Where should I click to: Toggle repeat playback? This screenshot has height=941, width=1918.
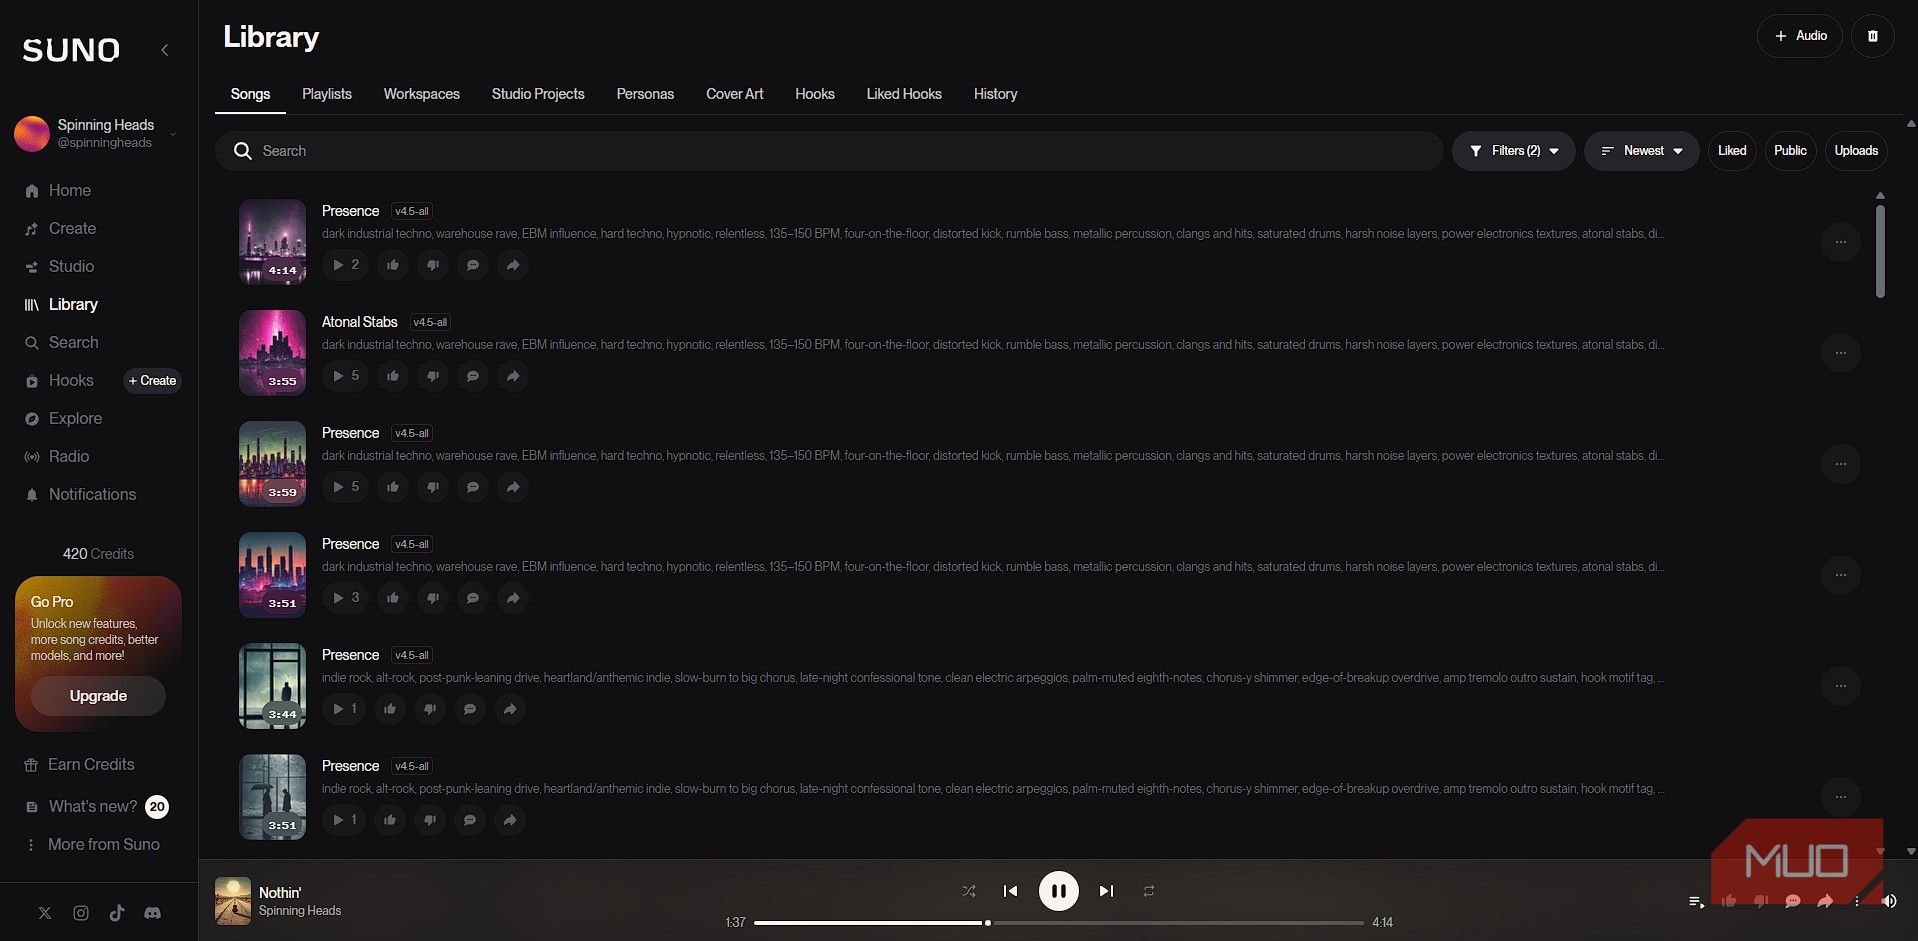[x=1149, y=891]
